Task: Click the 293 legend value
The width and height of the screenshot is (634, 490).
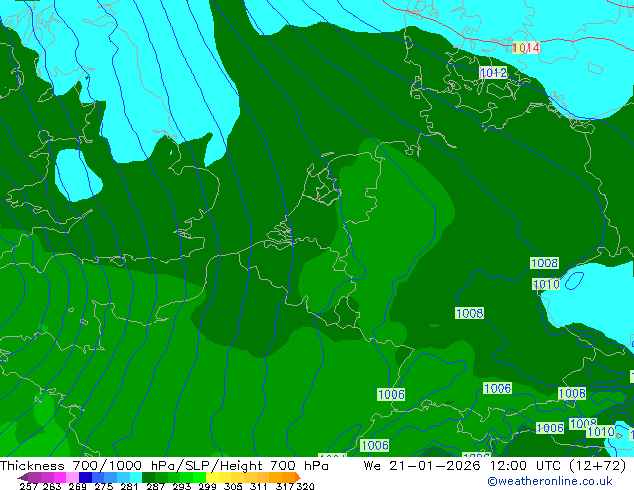Action: pos(182,486)
